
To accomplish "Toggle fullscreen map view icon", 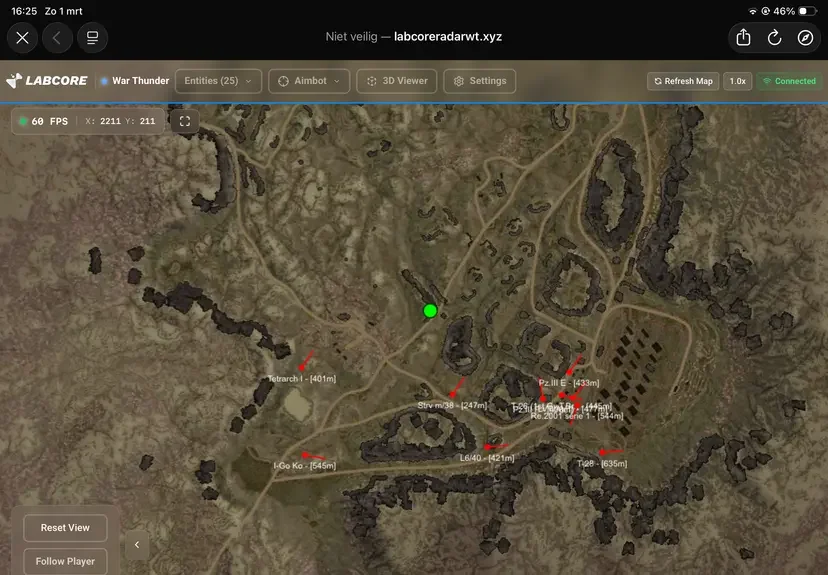I will [x=184, y=121].
